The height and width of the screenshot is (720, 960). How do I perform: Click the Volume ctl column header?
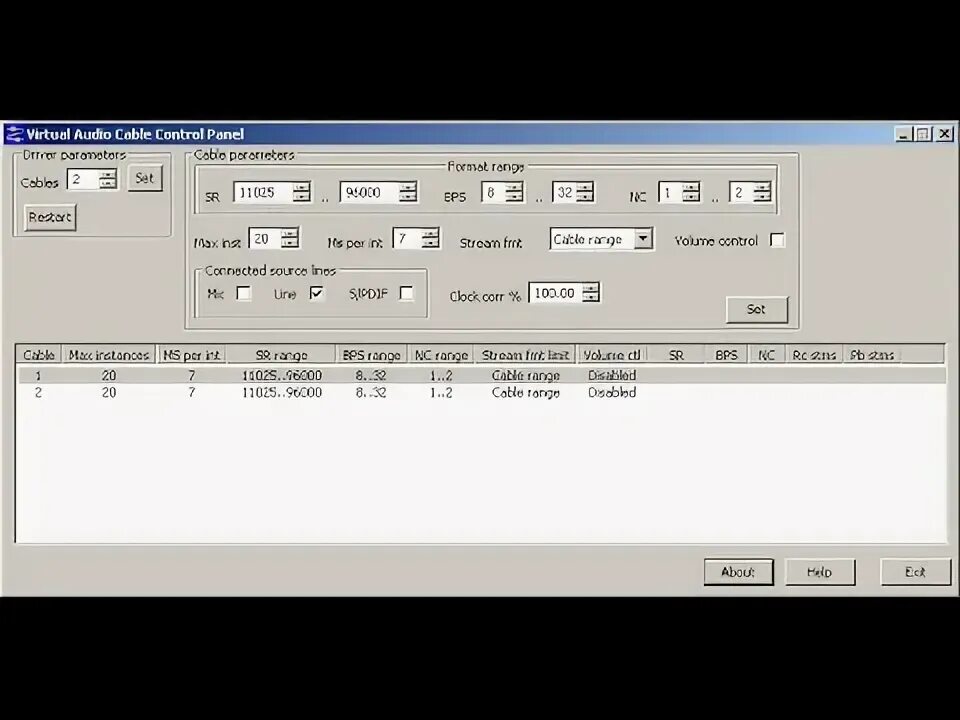pos(612,355)
